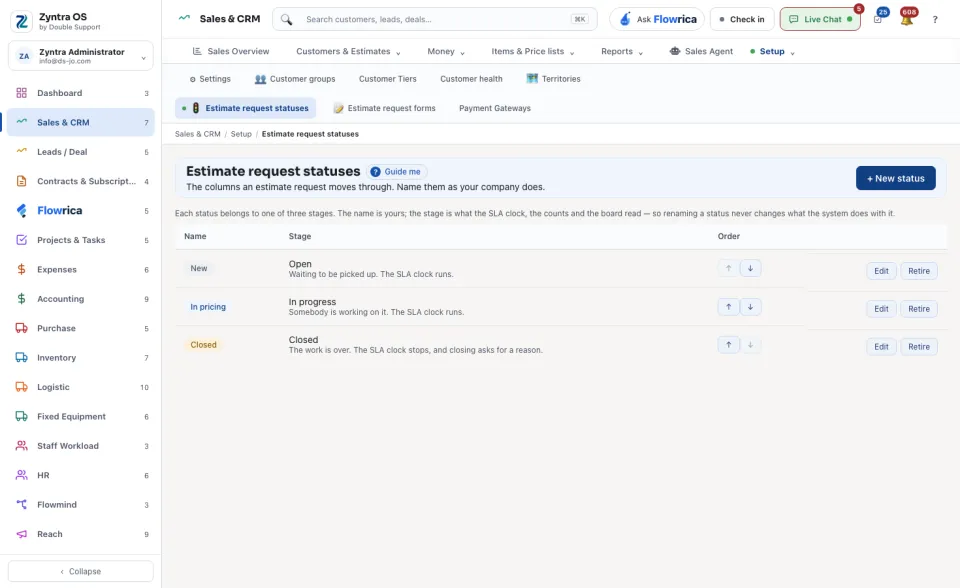
Task: Click the Zyntra OS logo icon
Action: (21, 21)
